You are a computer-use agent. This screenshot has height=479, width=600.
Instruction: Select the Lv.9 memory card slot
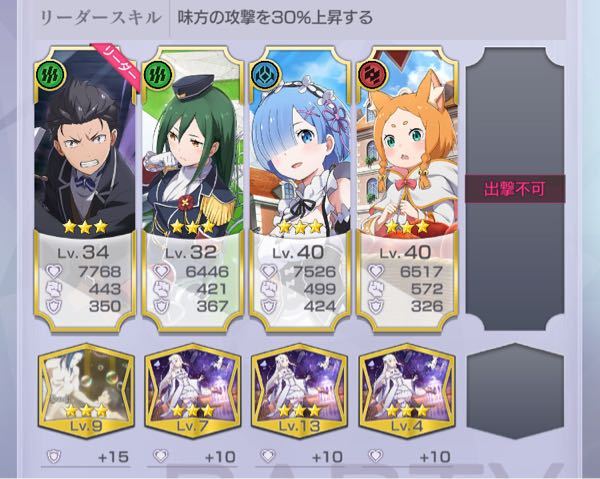(86, 391)
